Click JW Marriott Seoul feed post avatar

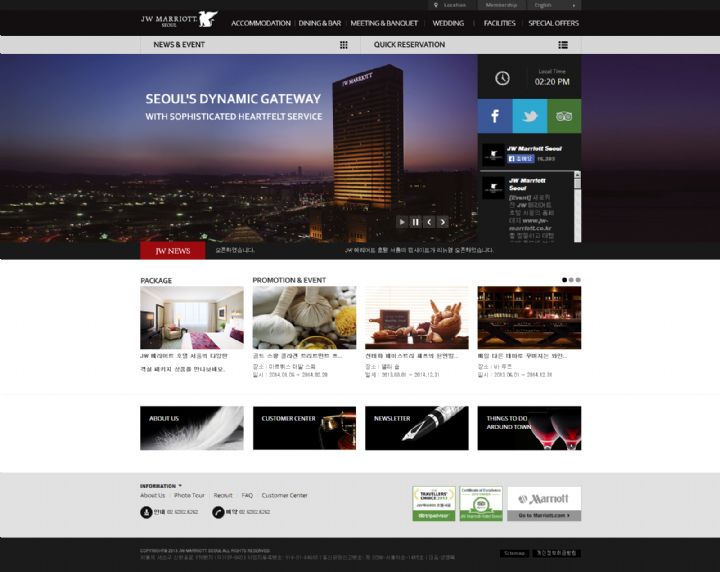point(494,188)
